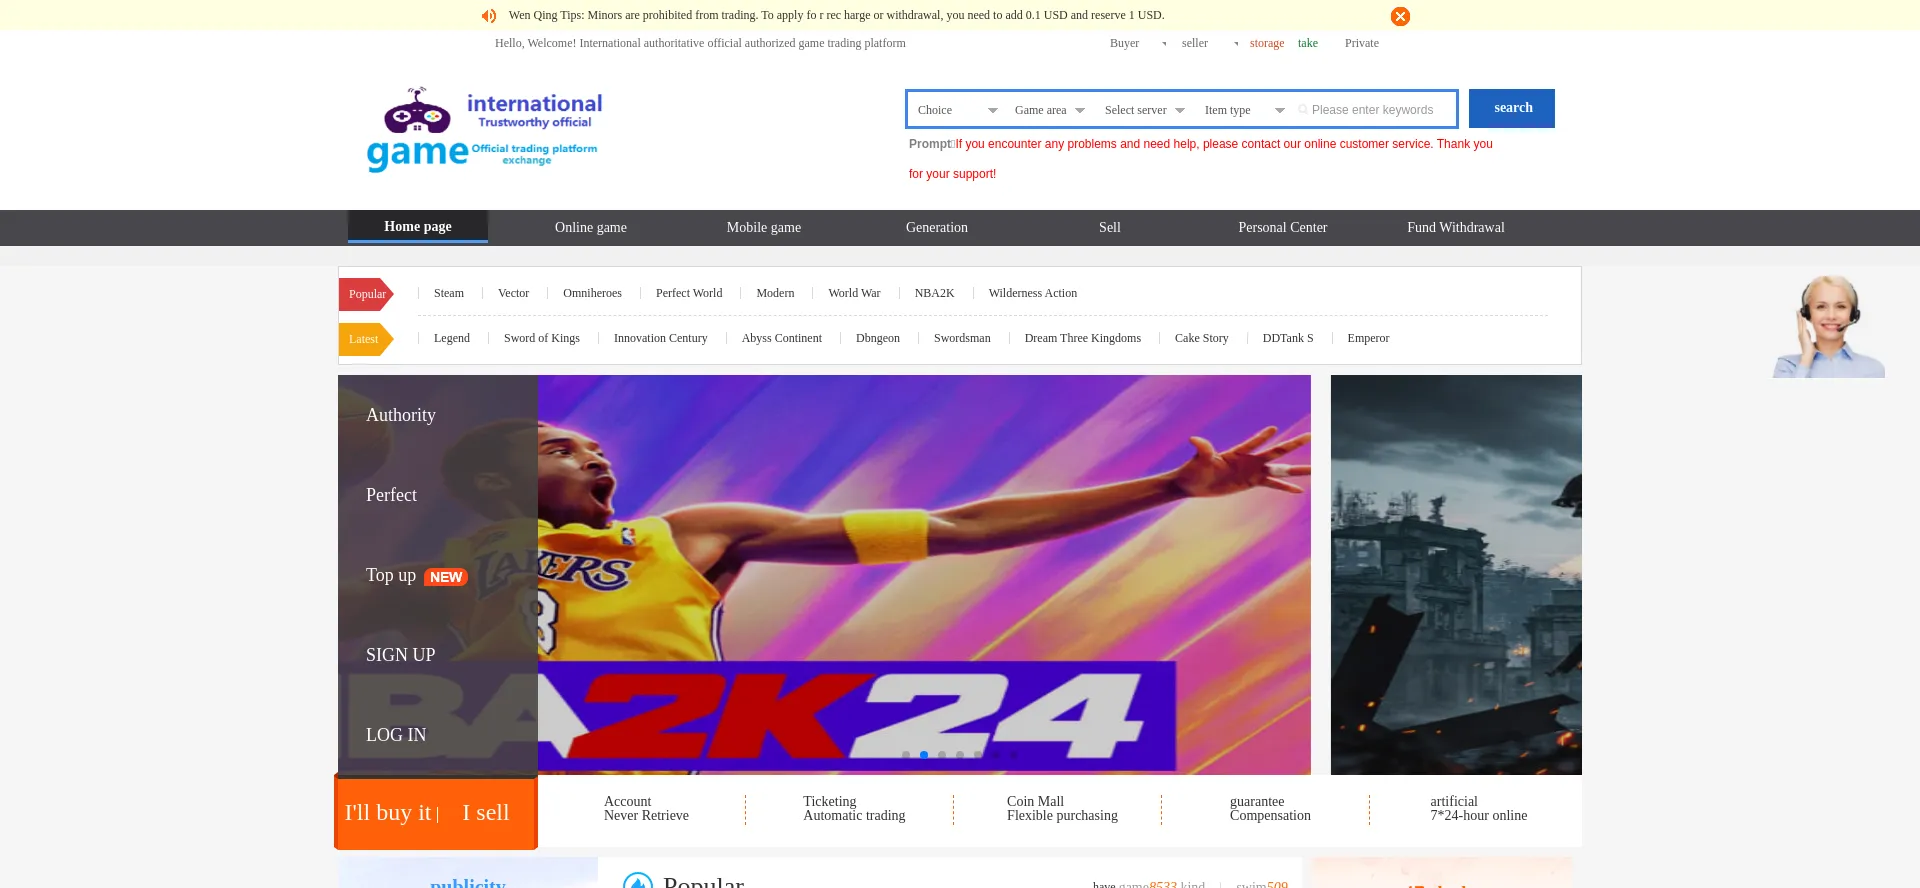Open the Modern game link

coord(775,293)
